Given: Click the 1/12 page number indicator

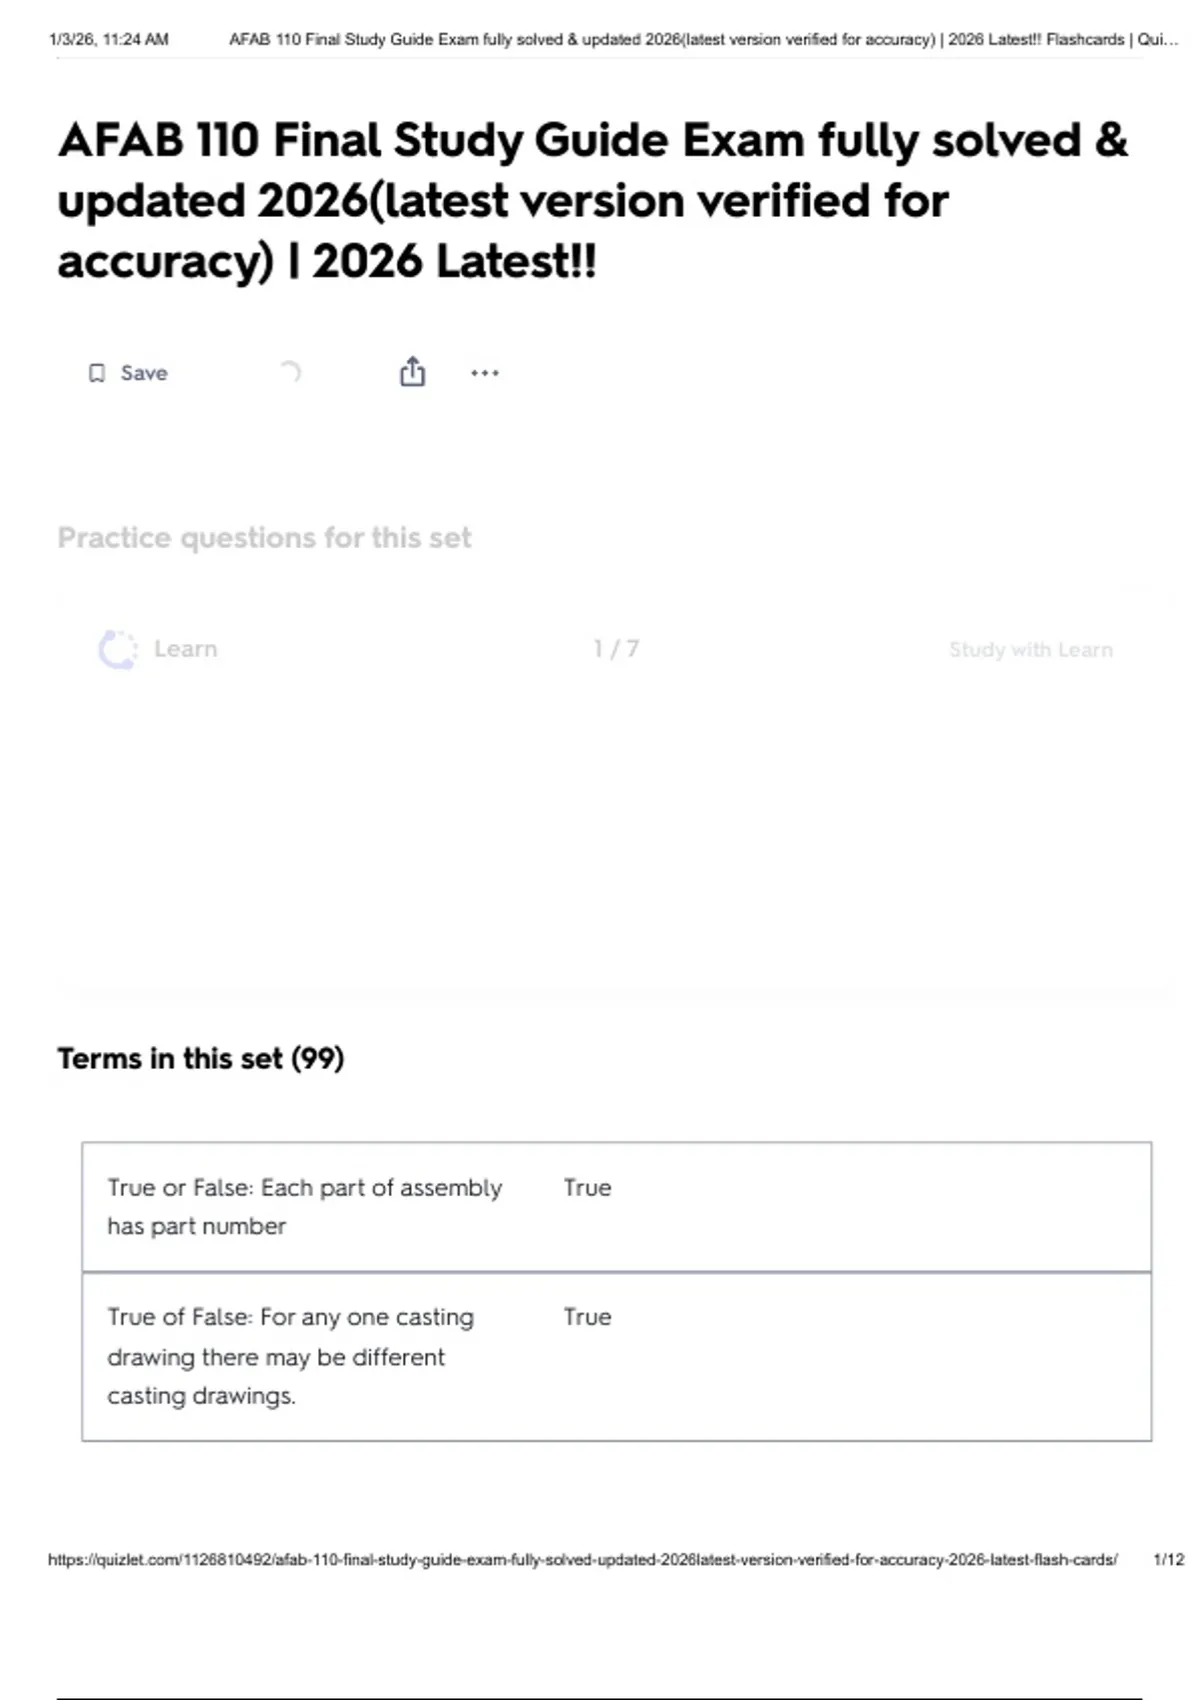Looking at the screenshot, I should point(1168,1560).
